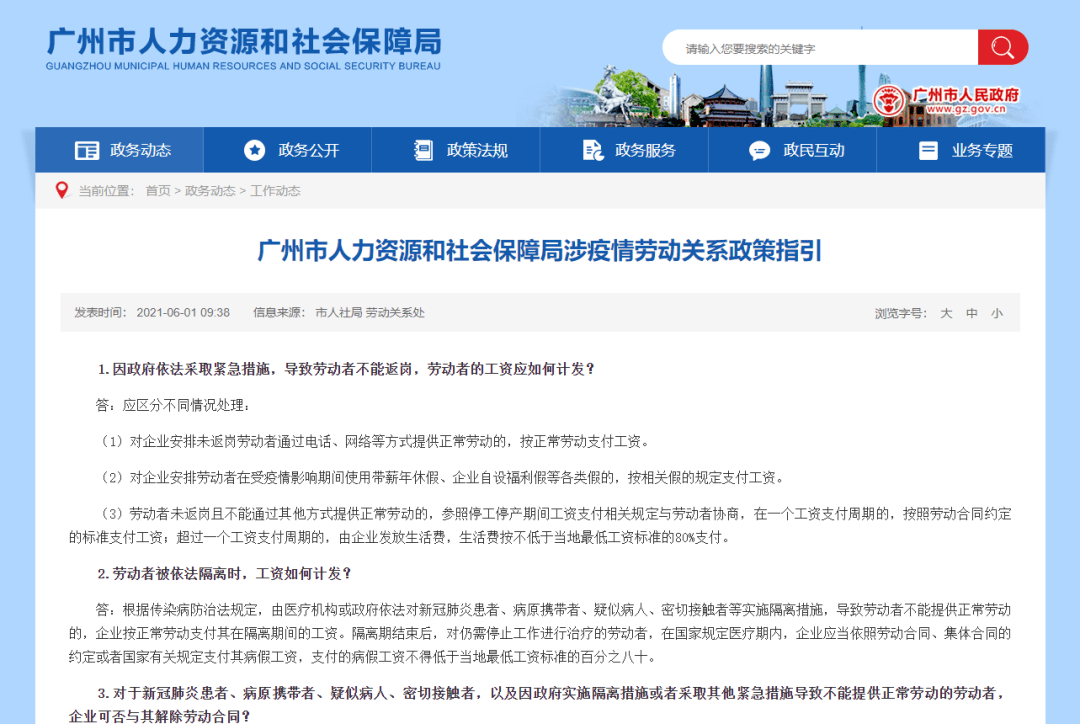Select 大 to enlarge the font size
Screen dimensions: 1080x724
(x=945, y=312)
